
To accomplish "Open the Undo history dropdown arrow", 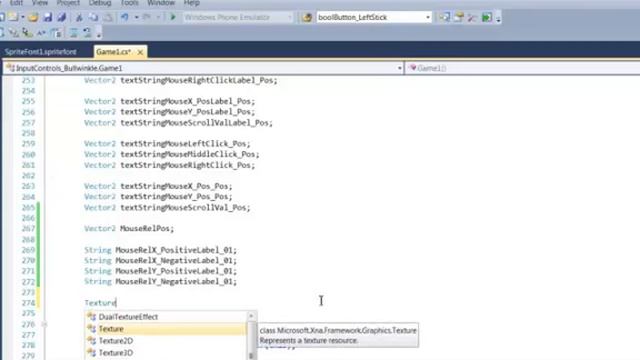I will pos(136,18).
